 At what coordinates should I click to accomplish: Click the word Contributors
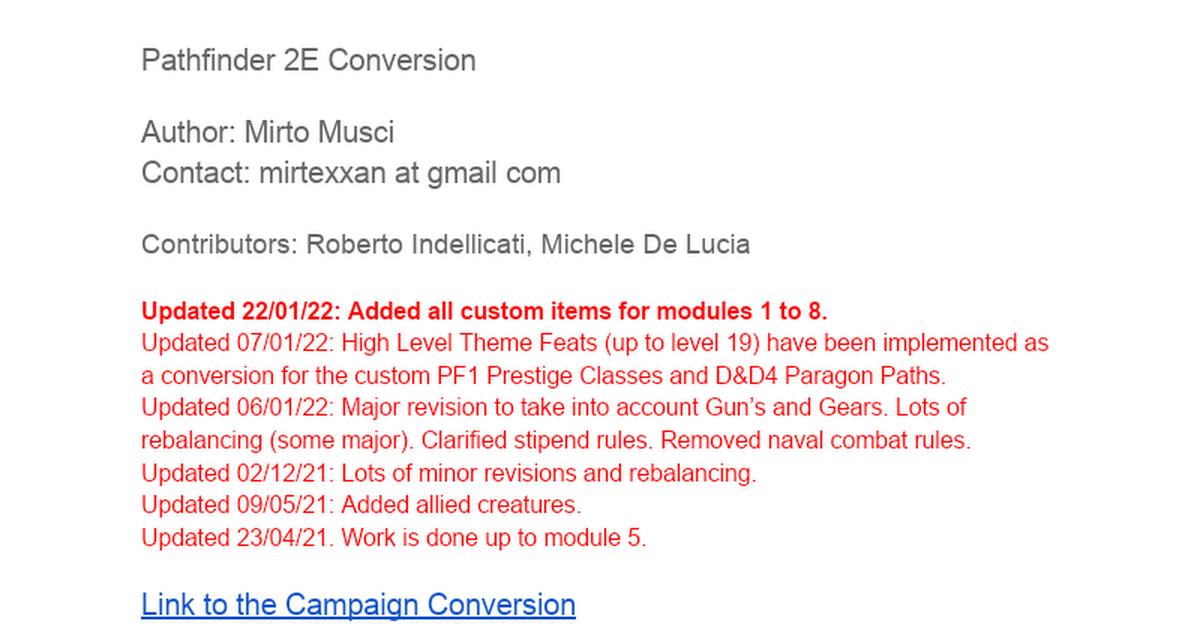219,244
